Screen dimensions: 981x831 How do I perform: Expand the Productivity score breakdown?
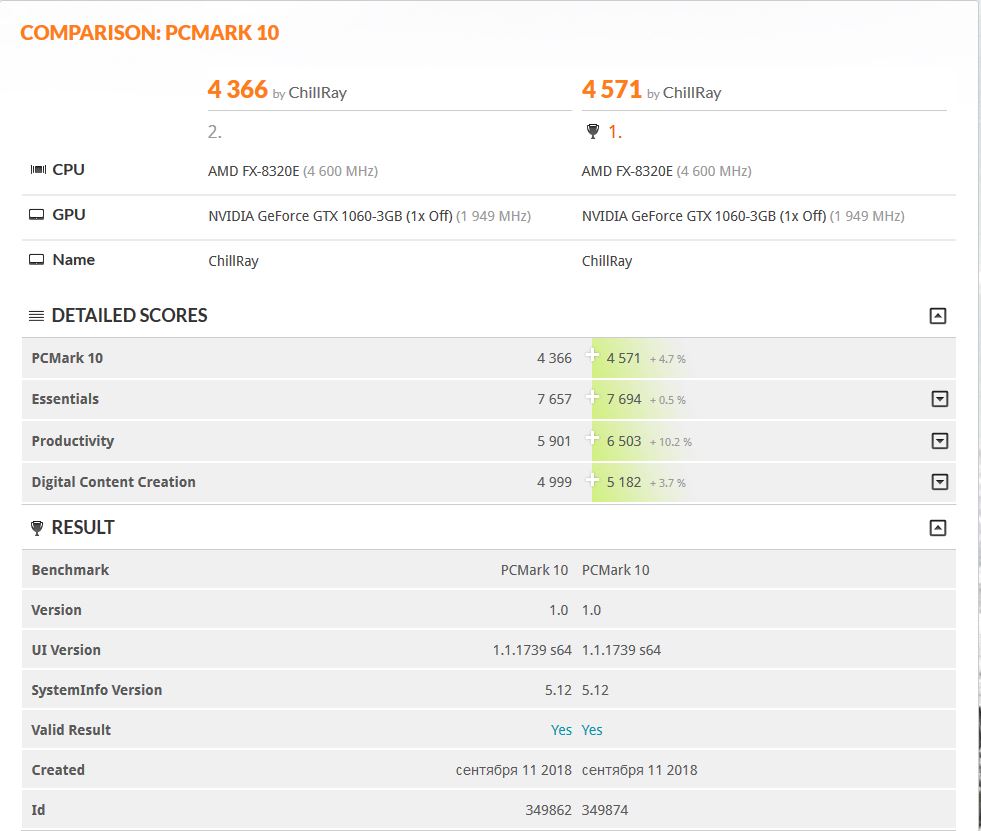tap(940, 441)
